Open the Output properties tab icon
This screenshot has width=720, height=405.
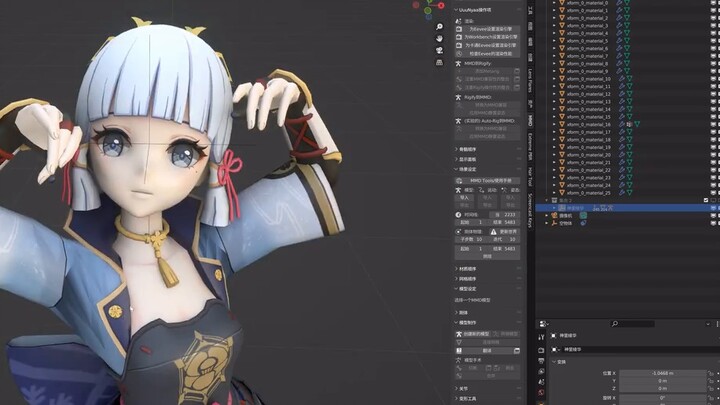541,361
